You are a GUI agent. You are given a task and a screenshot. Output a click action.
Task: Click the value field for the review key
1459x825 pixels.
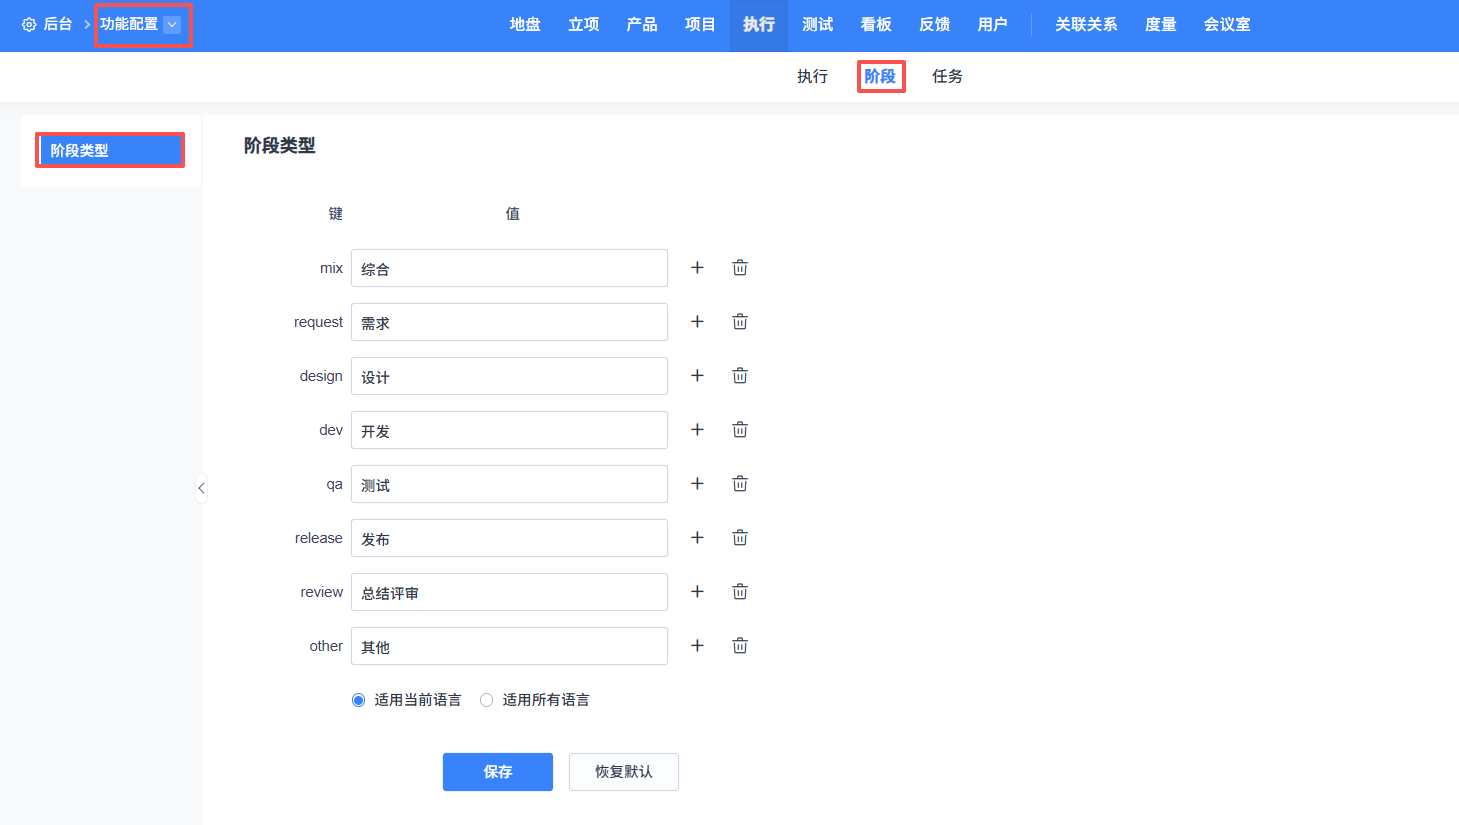pos(509,592)
